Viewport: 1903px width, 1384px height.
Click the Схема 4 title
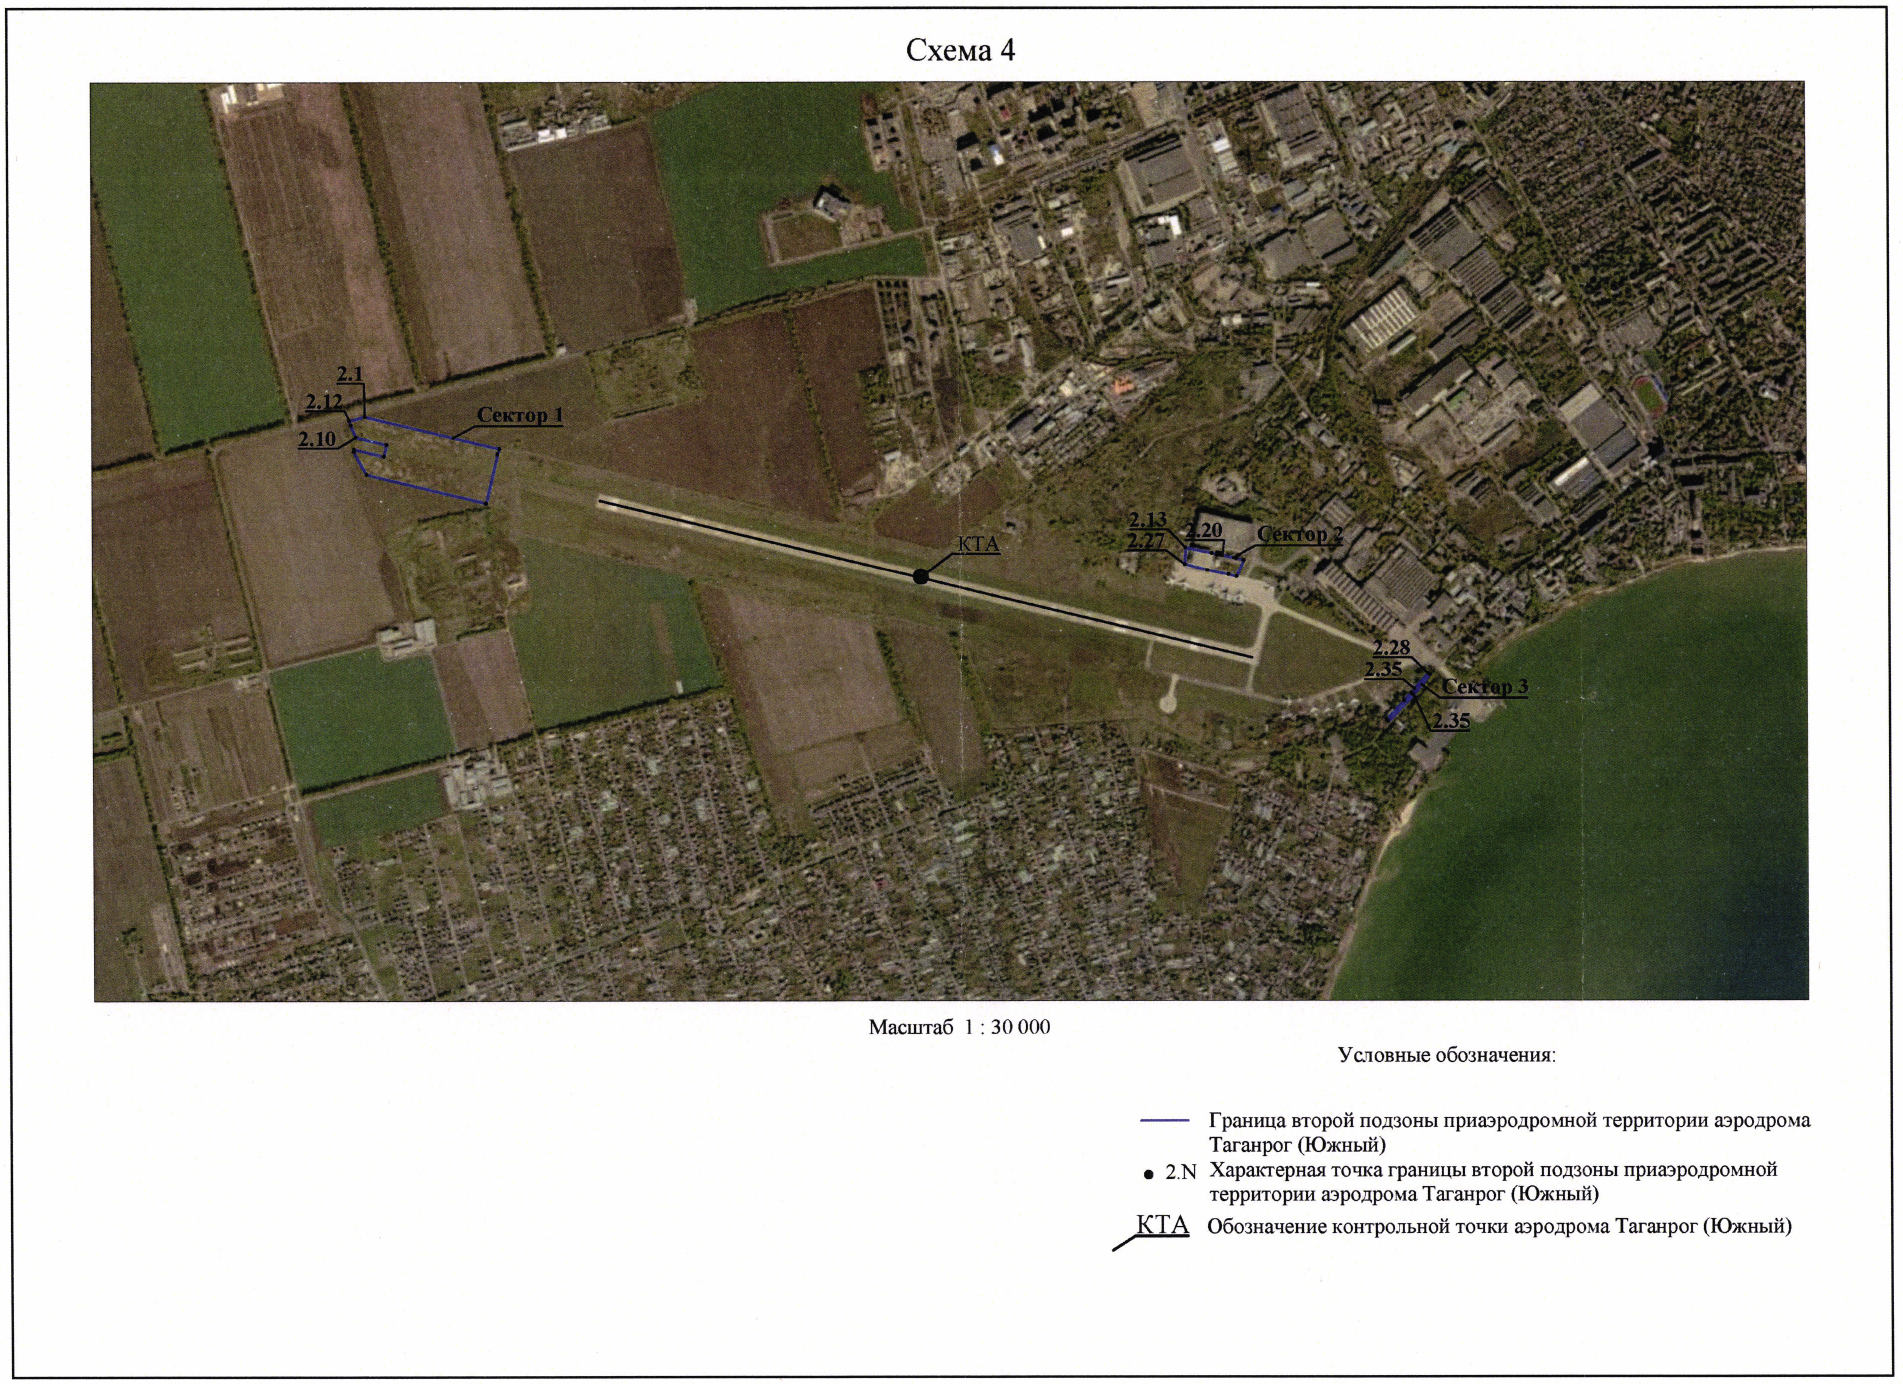point(959,51)
